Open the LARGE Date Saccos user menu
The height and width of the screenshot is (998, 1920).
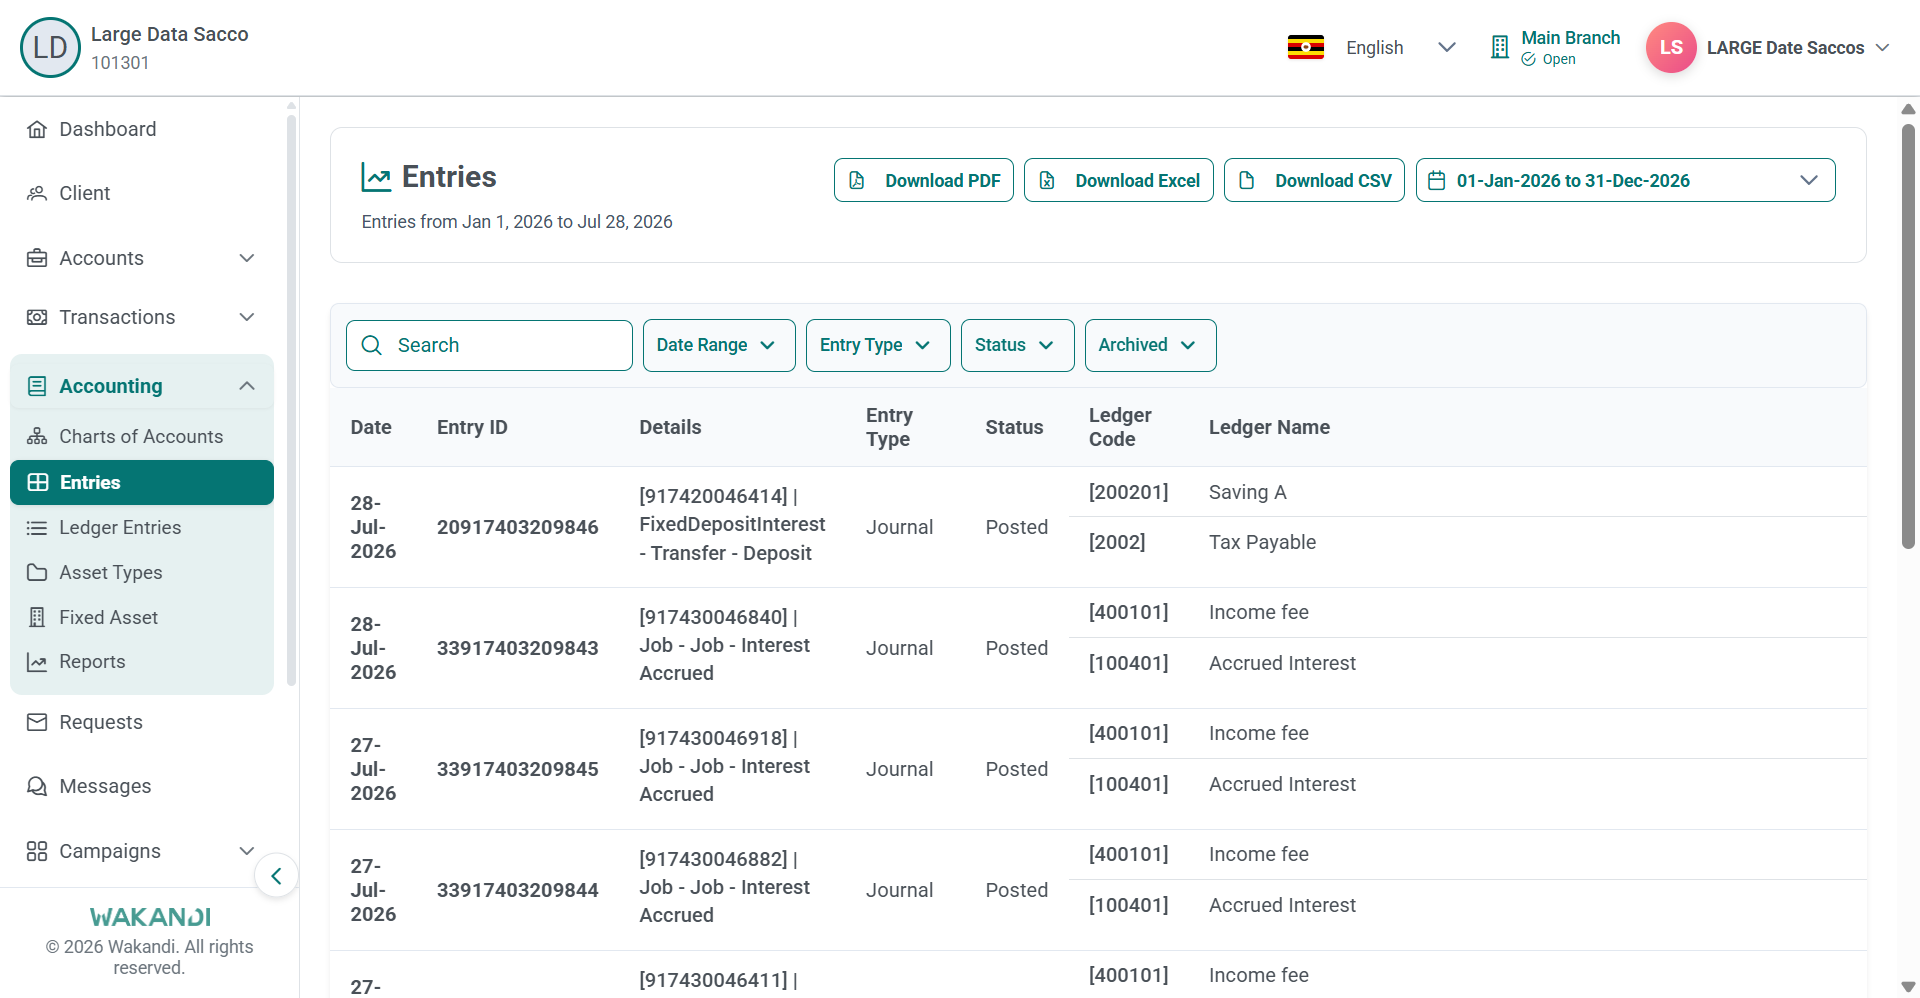coord(1798,48)
